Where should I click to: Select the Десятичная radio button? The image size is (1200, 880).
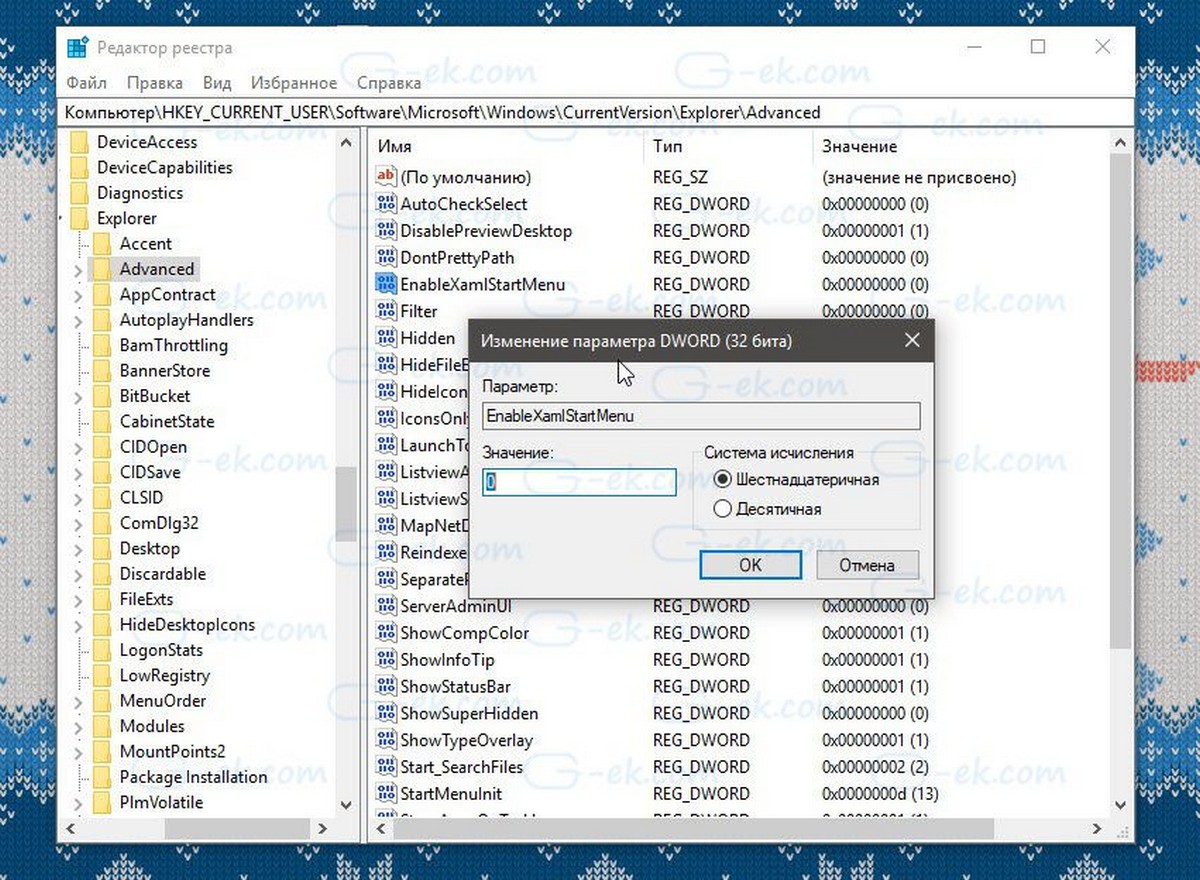pos(723,509)
